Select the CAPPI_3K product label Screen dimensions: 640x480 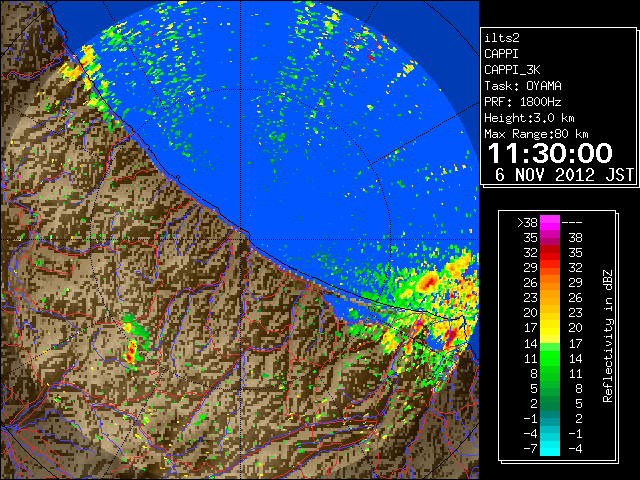coord(512,70)
